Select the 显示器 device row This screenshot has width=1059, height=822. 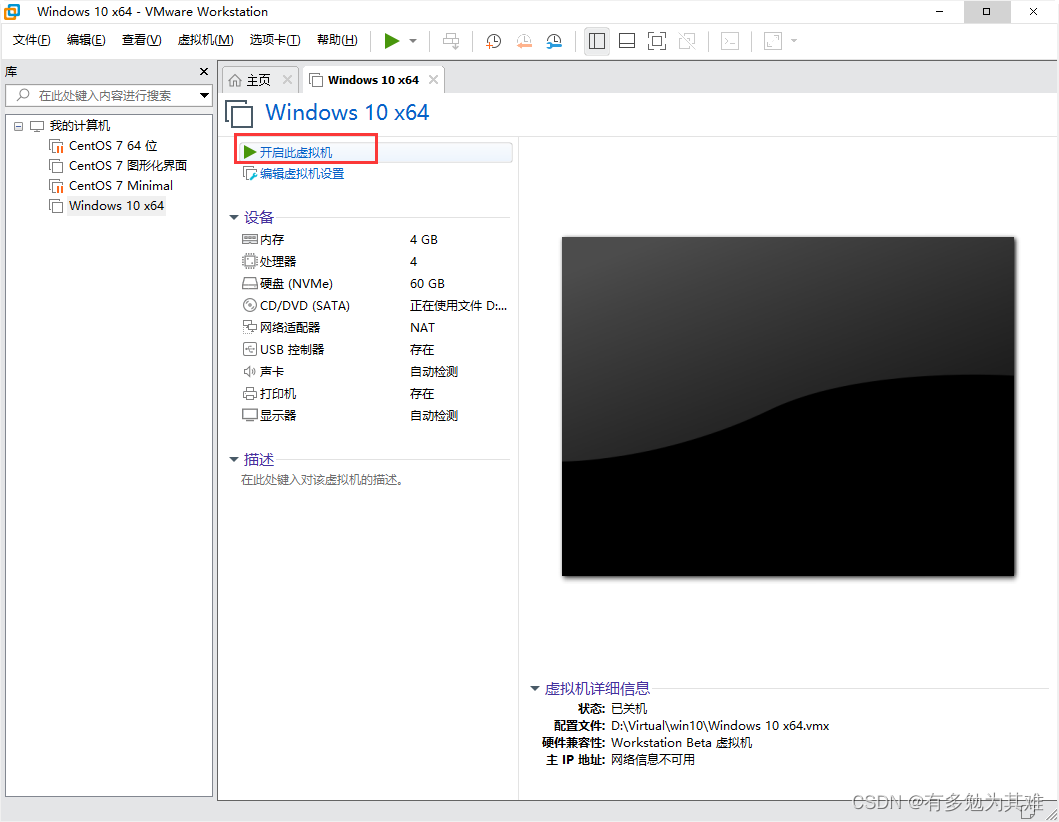pos(375,415)
